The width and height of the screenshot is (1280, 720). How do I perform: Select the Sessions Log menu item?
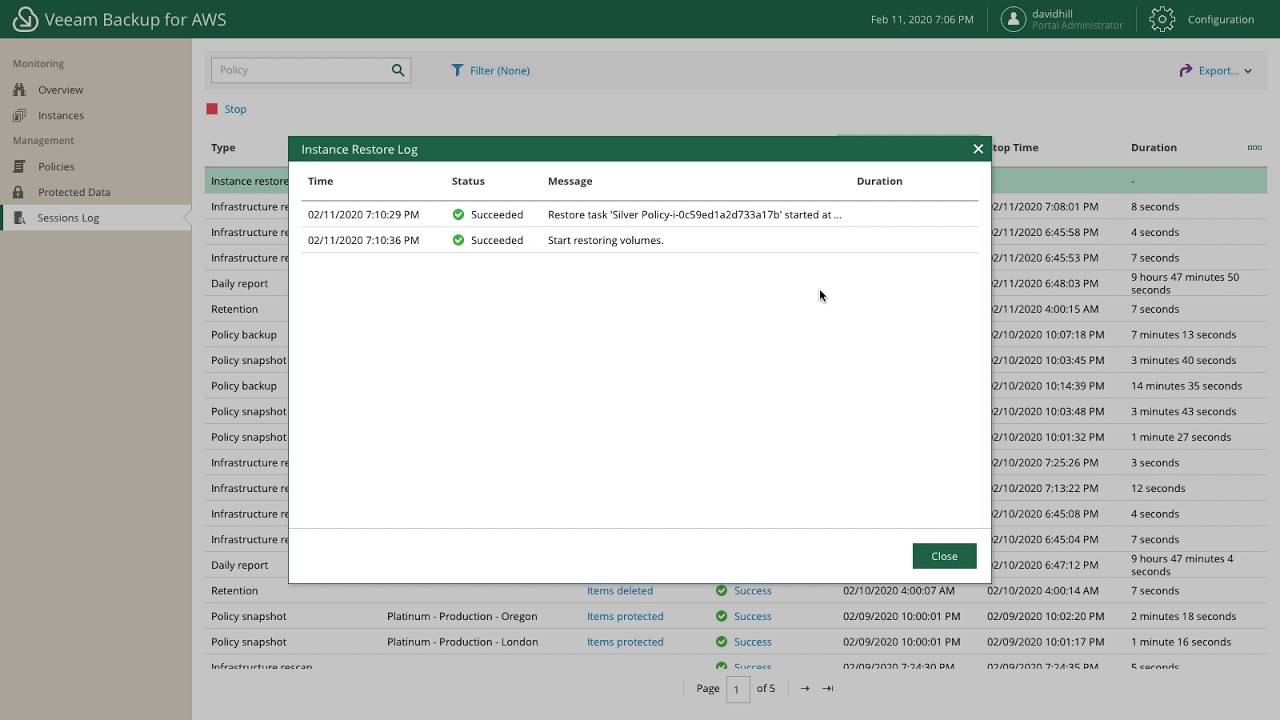point(68,218)
